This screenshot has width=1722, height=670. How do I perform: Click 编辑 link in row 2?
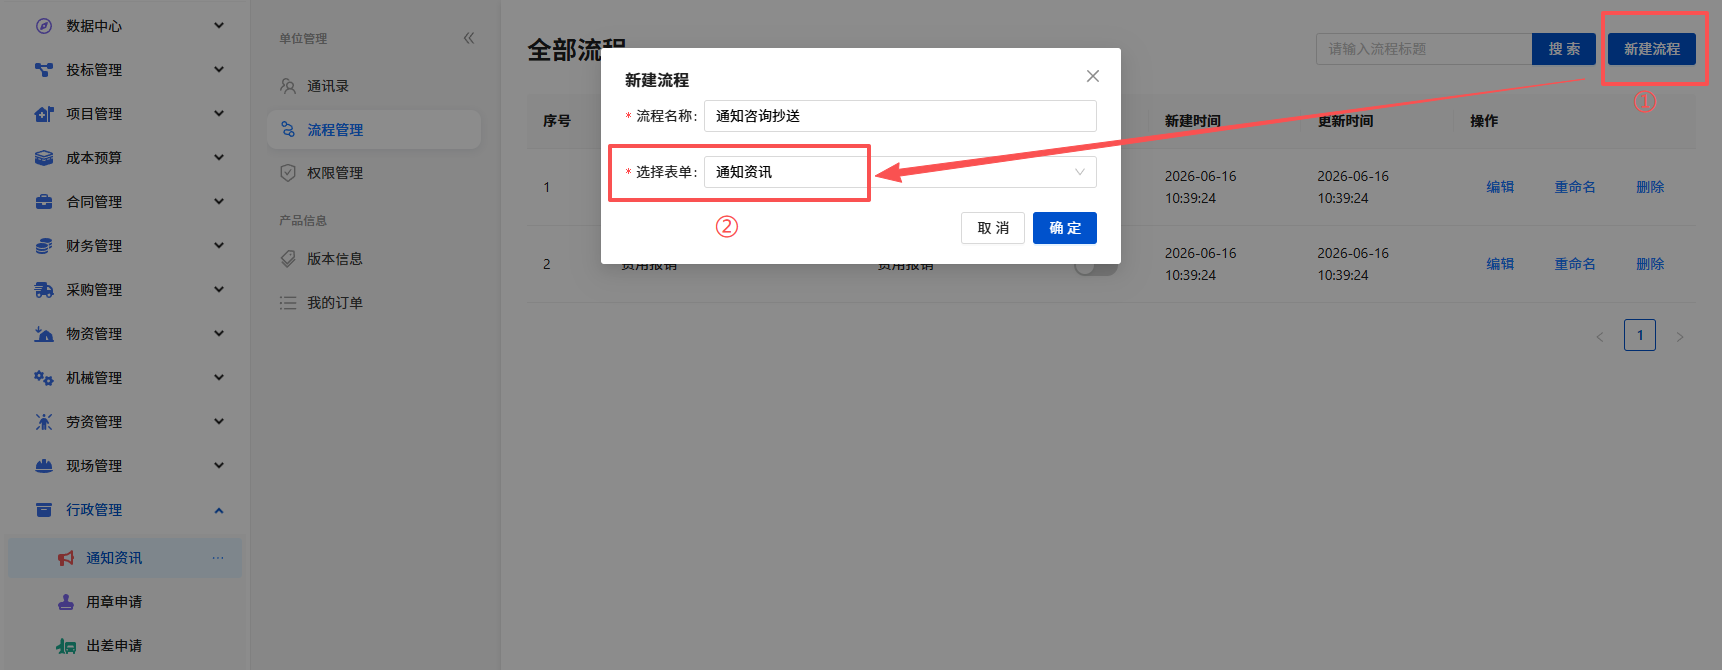point(1500,264)
